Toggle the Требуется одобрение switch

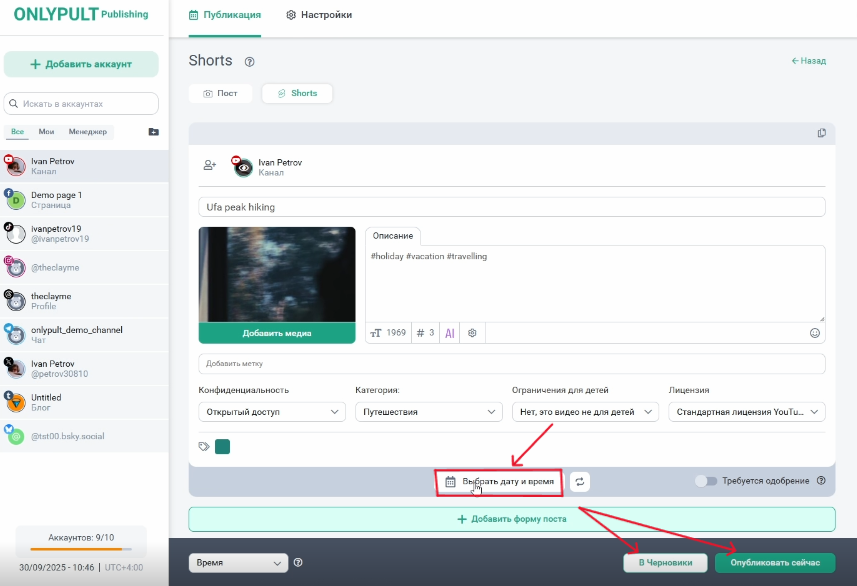point(707,481)
